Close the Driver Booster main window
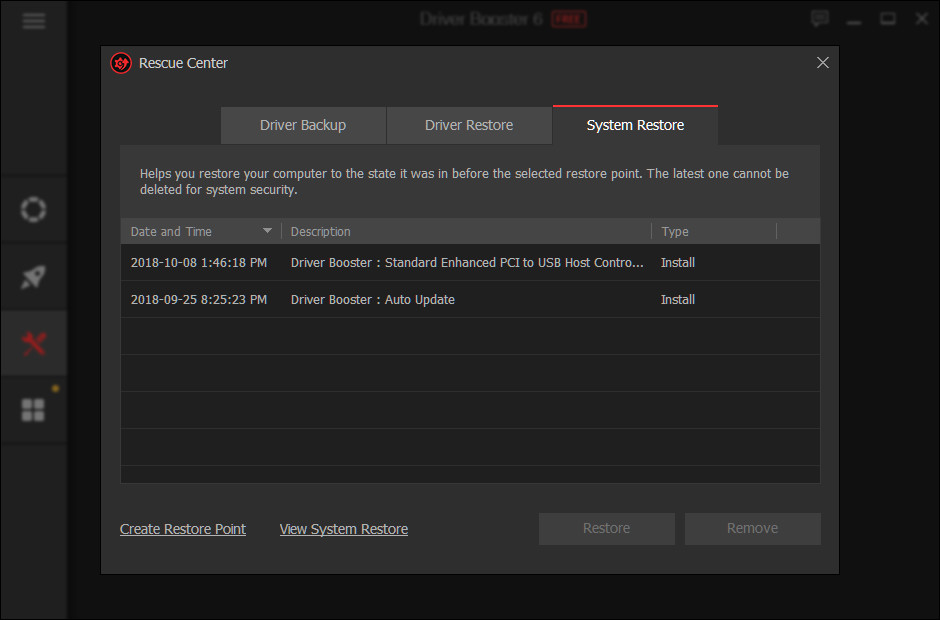The image size is (940, 620). [921, 19]
